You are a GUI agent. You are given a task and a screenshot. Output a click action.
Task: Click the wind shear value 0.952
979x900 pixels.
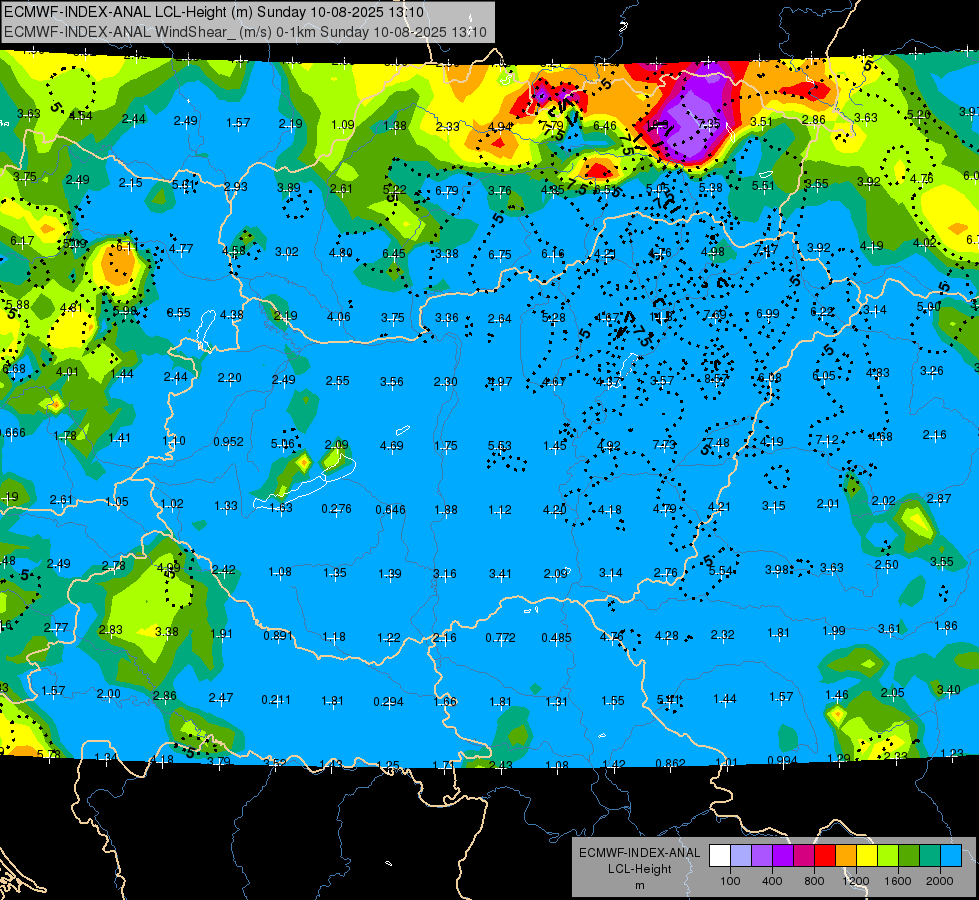tap(229, 442)
